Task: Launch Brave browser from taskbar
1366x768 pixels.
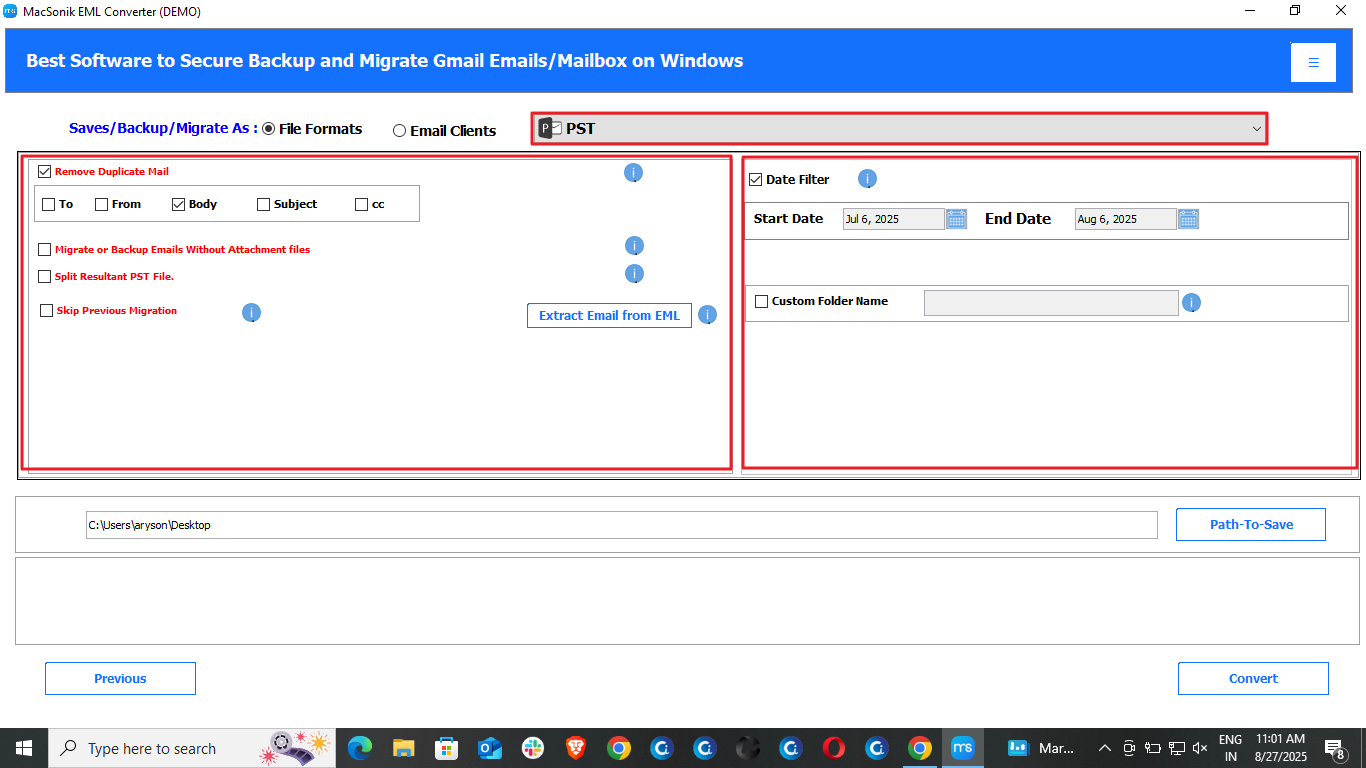Action: (575, 748)
